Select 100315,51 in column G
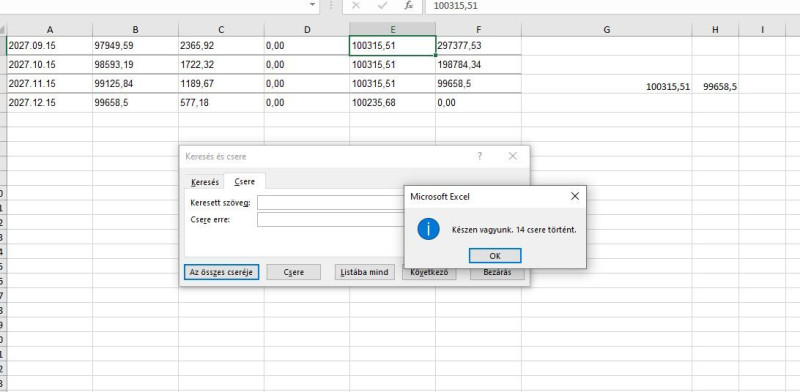 pos(607,84)
